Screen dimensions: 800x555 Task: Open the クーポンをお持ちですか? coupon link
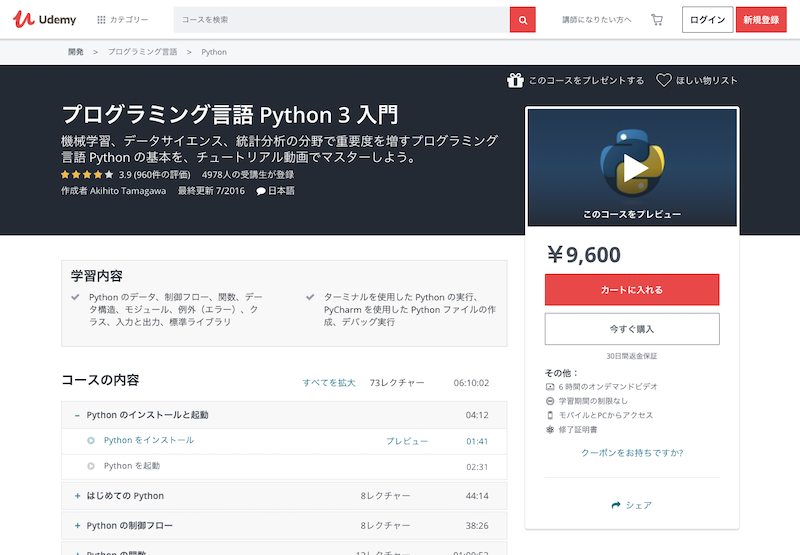632,453
